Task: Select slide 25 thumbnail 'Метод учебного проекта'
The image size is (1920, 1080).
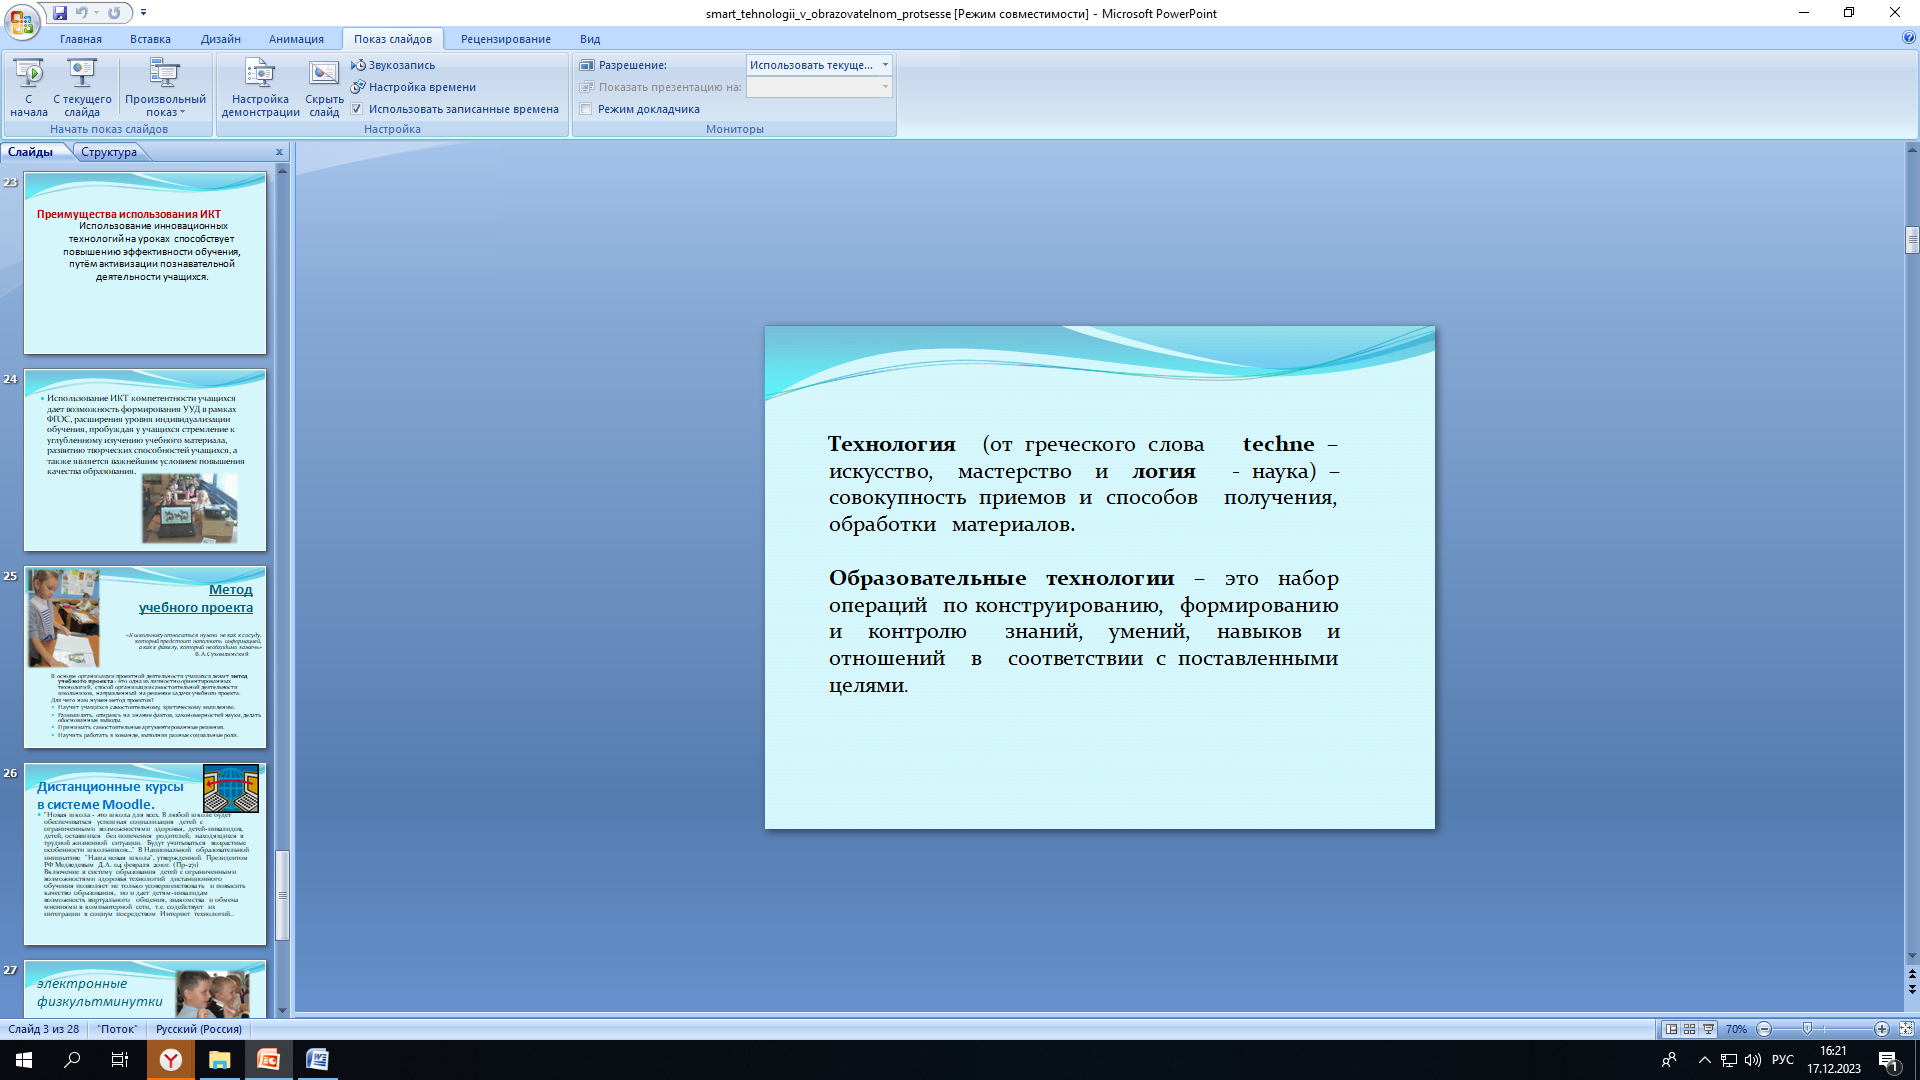Action: click(145, 657)
